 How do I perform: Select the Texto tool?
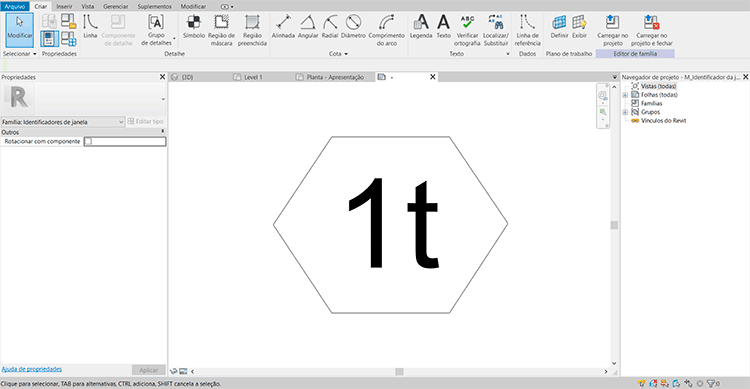(443, 27)
